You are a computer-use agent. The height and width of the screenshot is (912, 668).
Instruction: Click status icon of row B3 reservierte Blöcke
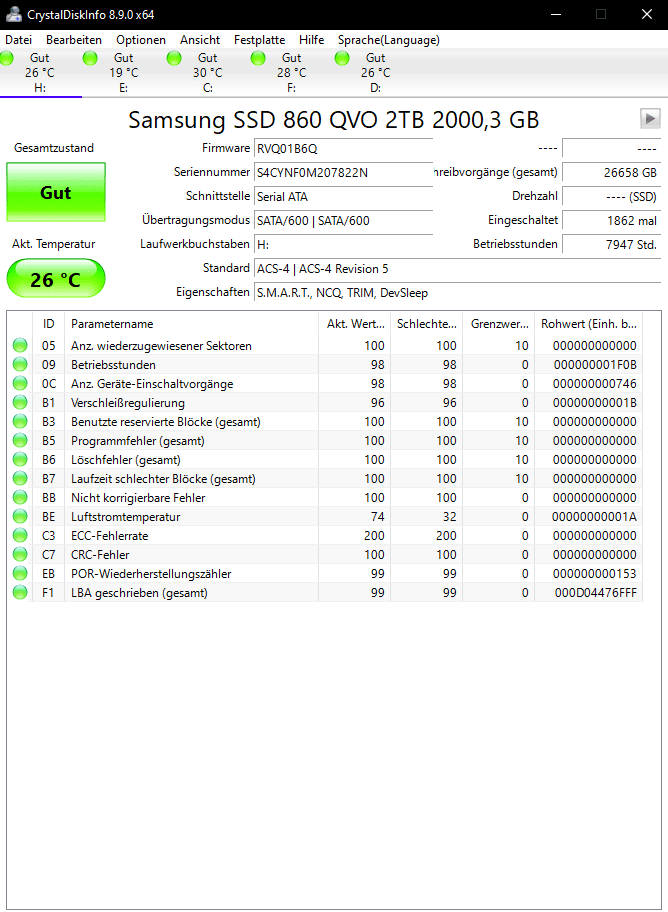point(20,422)
